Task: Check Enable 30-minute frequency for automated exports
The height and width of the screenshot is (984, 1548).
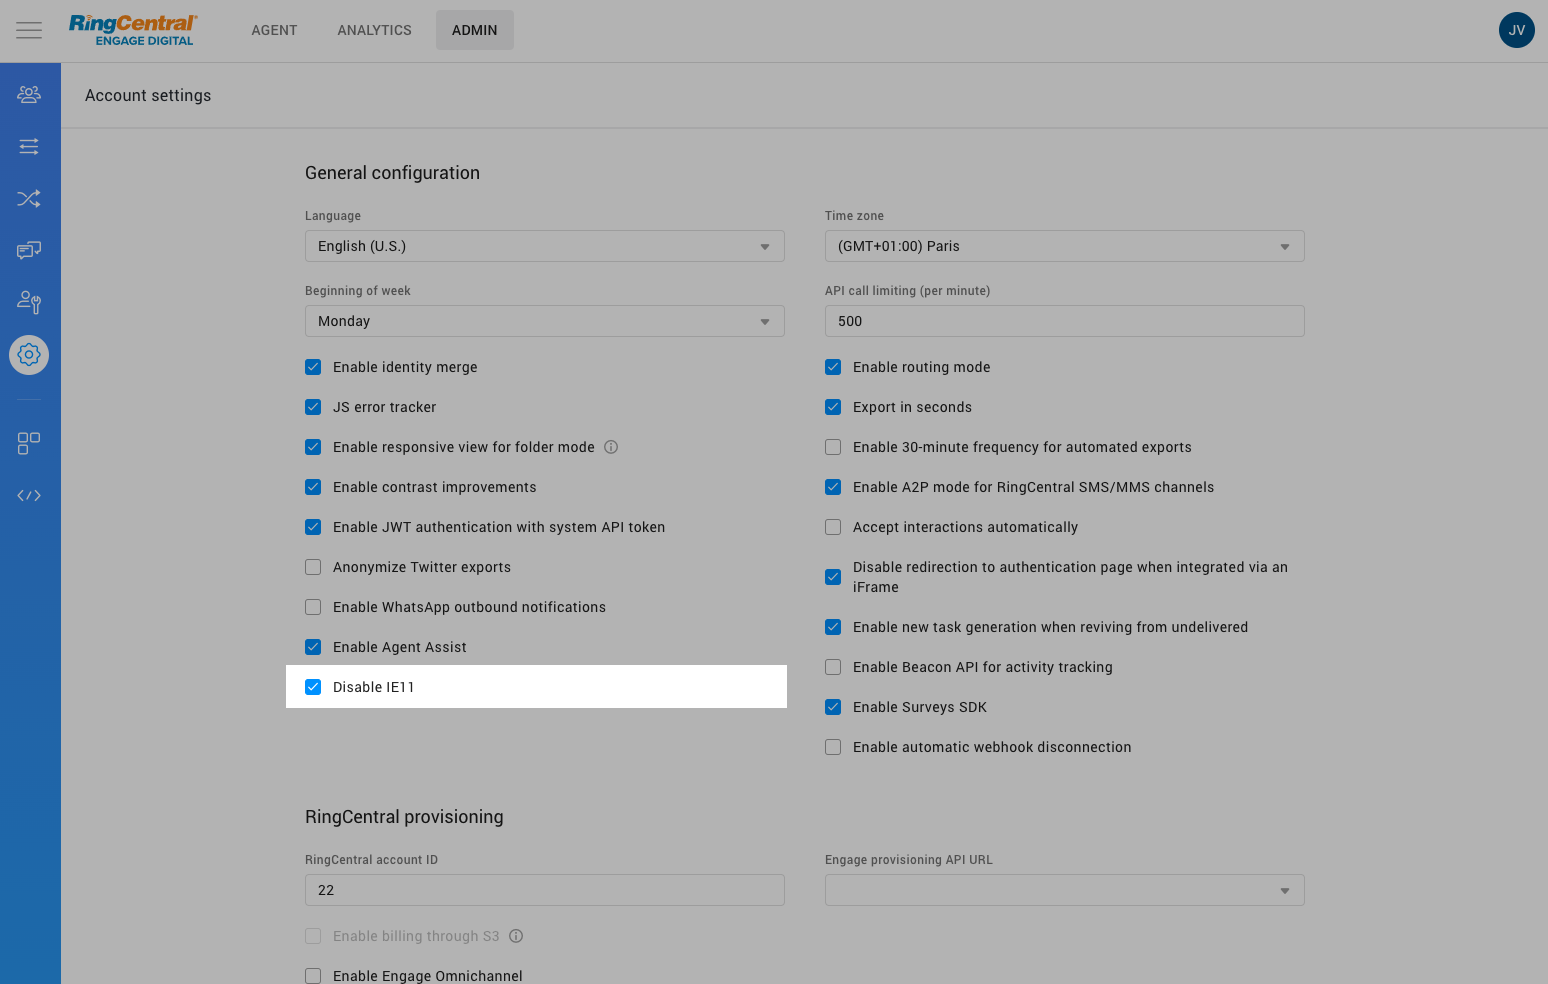Action: tap(833, 447)
